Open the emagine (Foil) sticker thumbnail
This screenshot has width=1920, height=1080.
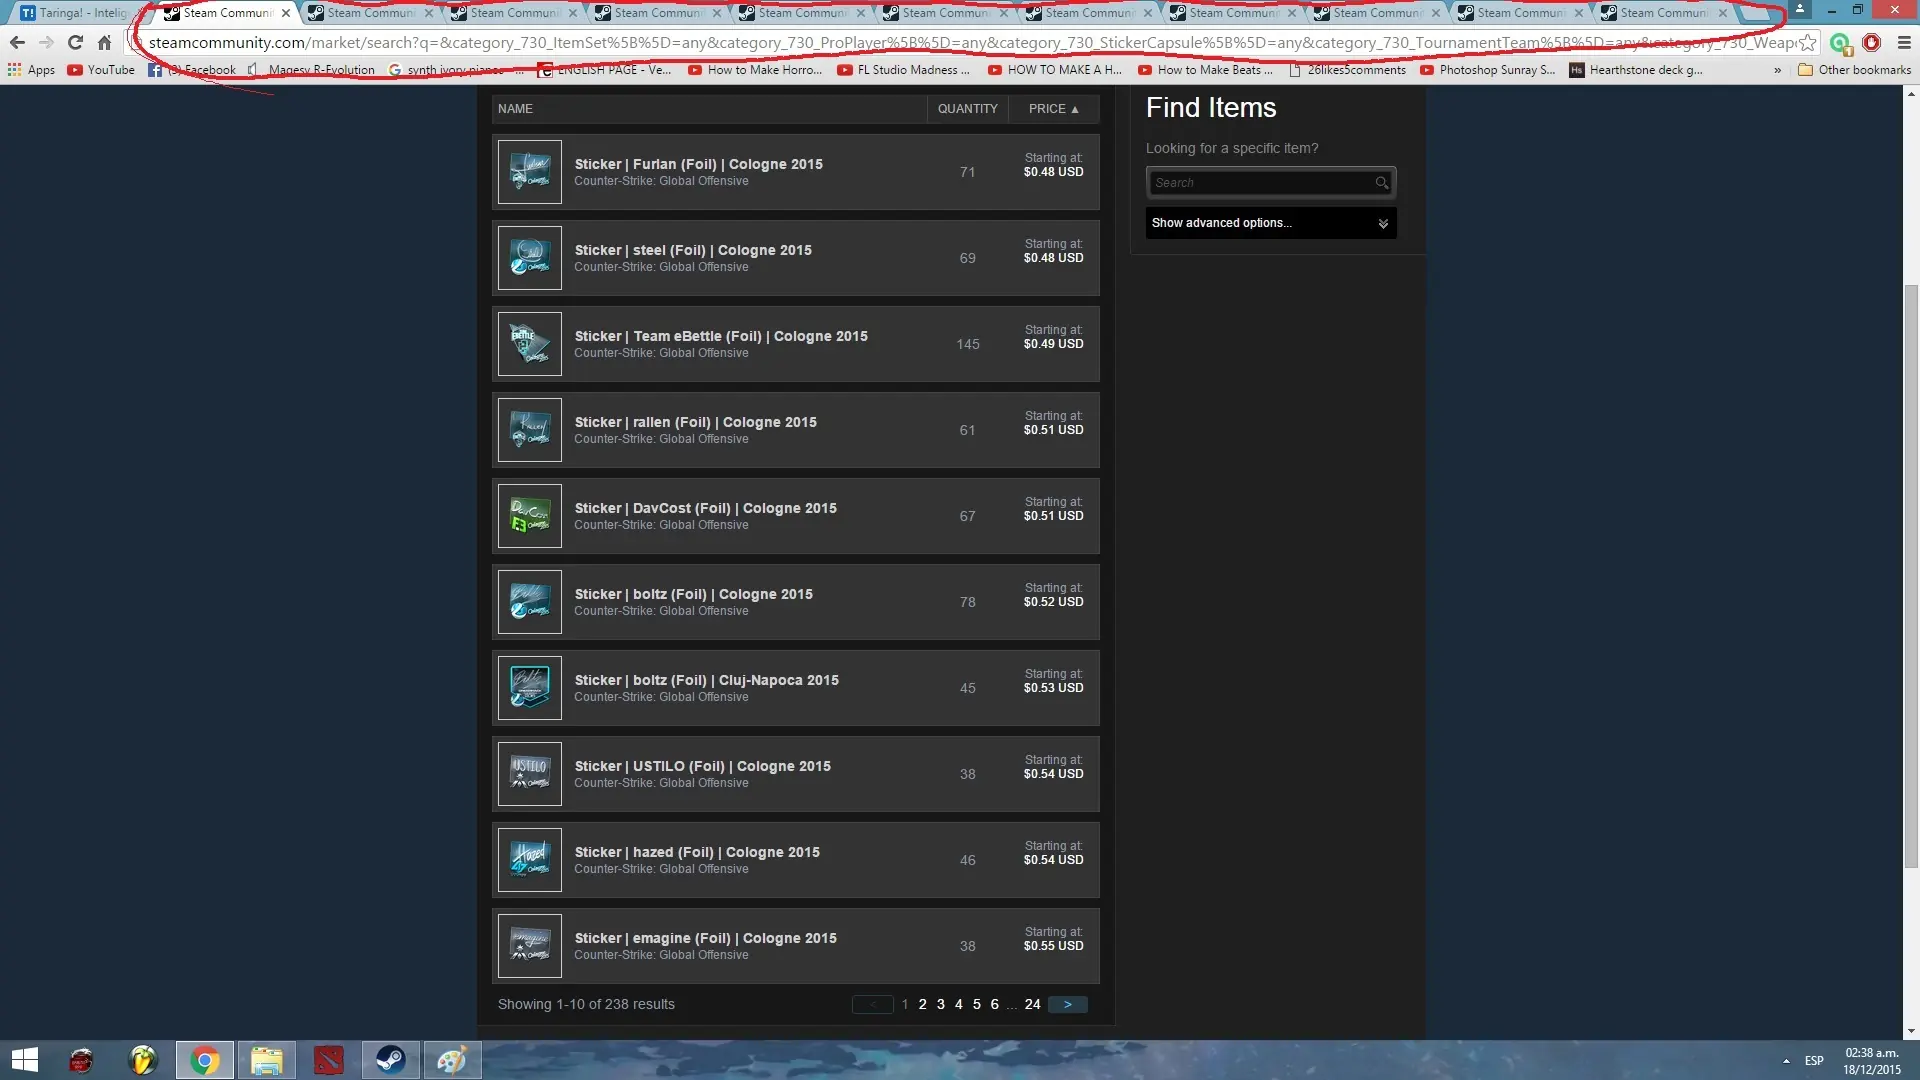[x=530, y=946]
